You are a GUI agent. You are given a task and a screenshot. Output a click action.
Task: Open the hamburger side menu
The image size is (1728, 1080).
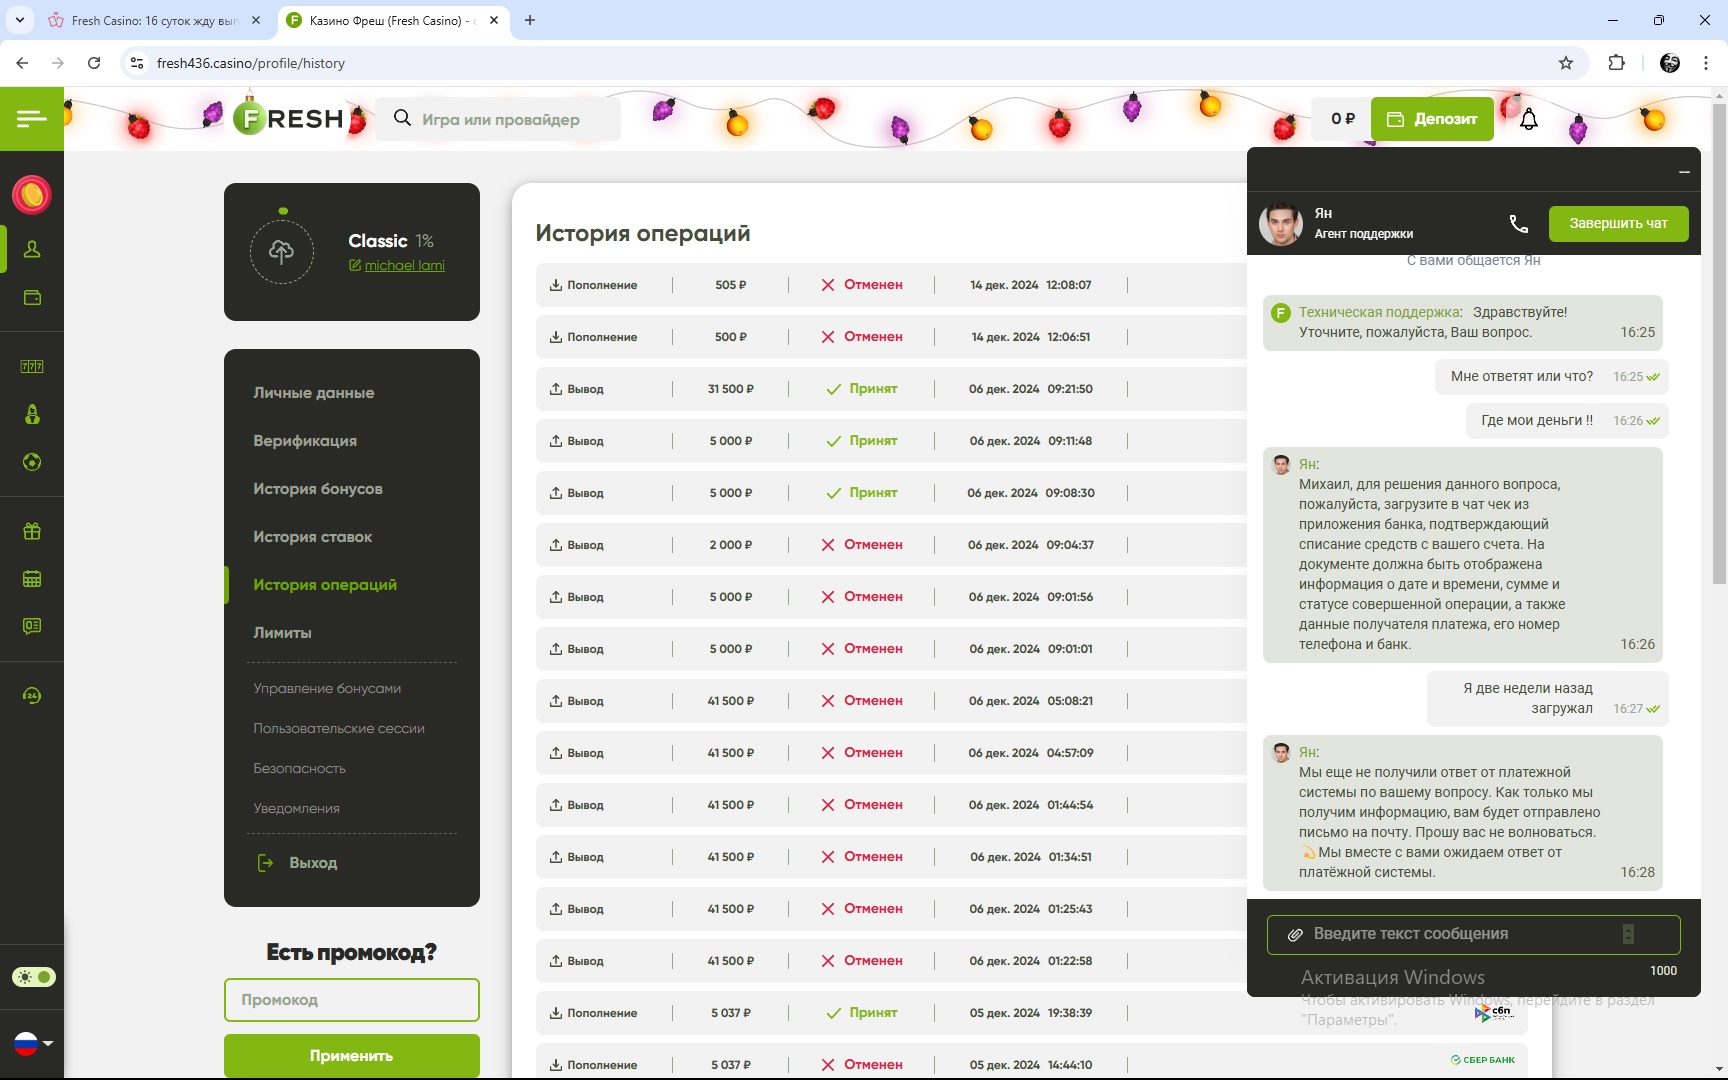tap(32, 119)
